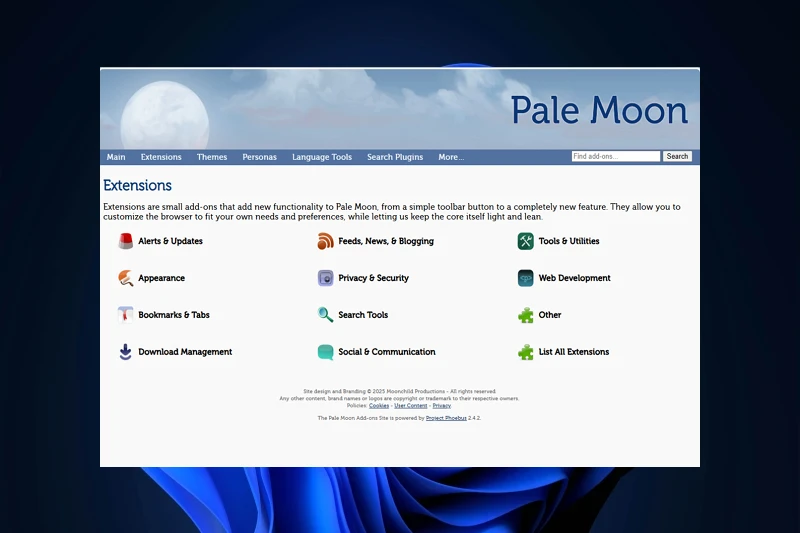This screenshot has width=800, height=533.
Task: Open the Tools & Utilities category link
Action: [569, 241]
